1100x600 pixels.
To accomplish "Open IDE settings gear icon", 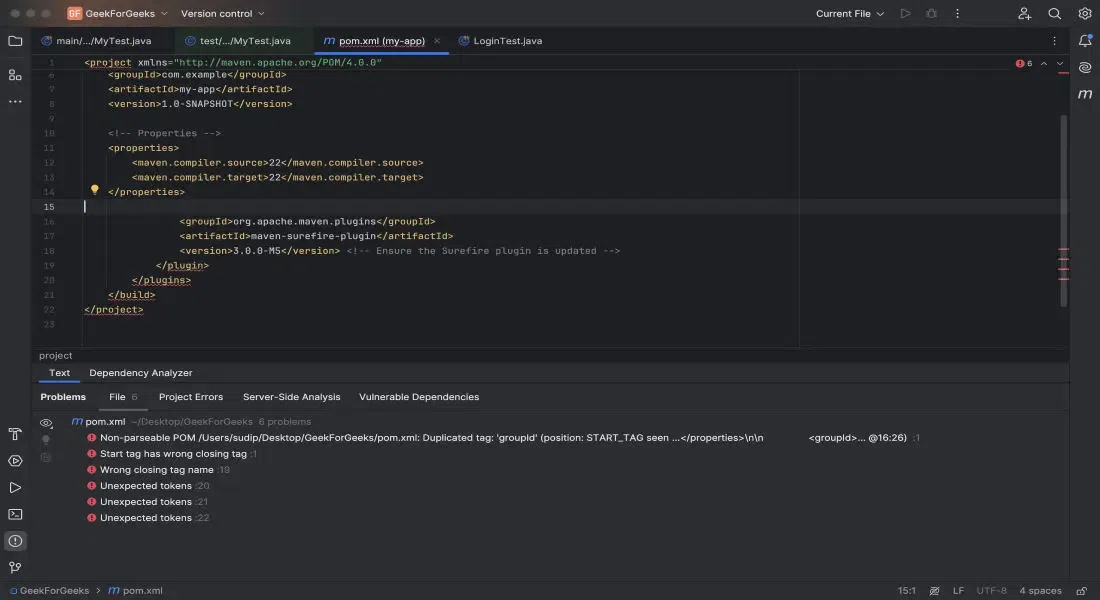I will (x=1085, y=13).
